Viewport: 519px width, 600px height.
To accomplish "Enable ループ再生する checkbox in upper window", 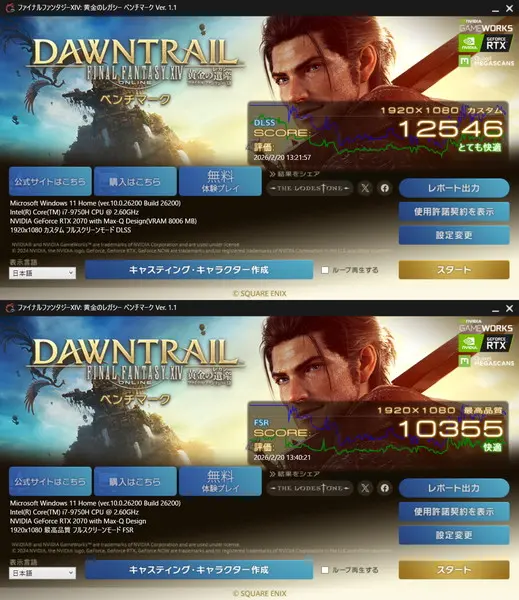I will click(x=325, y=270).
